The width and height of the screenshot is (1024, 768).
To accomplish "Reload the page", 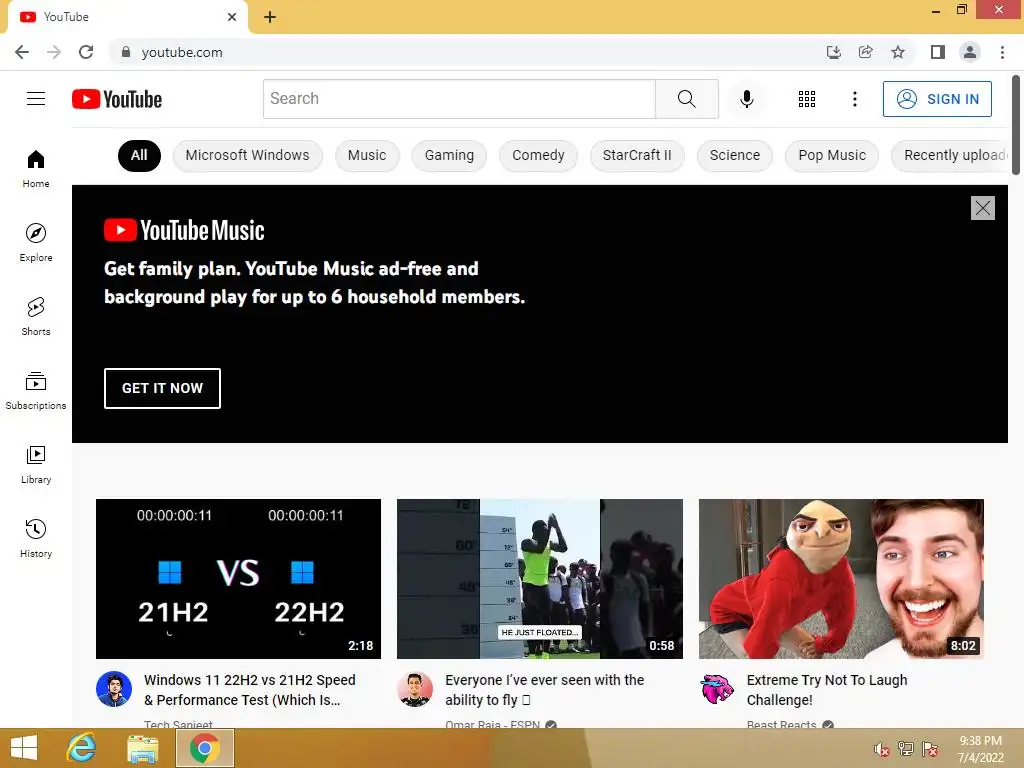I will click(x=86, y=52).
